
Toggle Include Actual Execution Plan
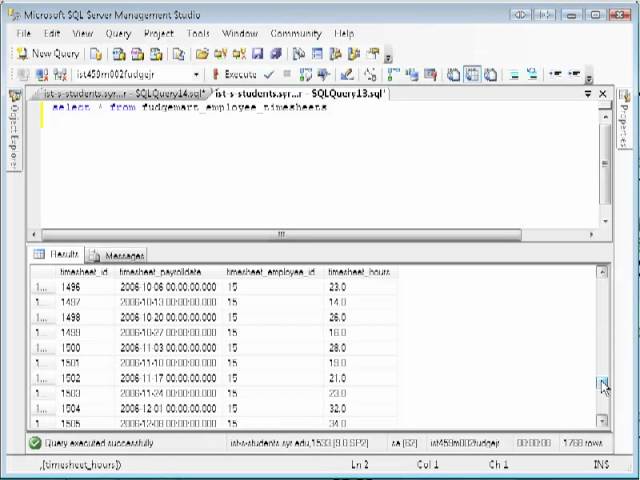click(393, 75)
